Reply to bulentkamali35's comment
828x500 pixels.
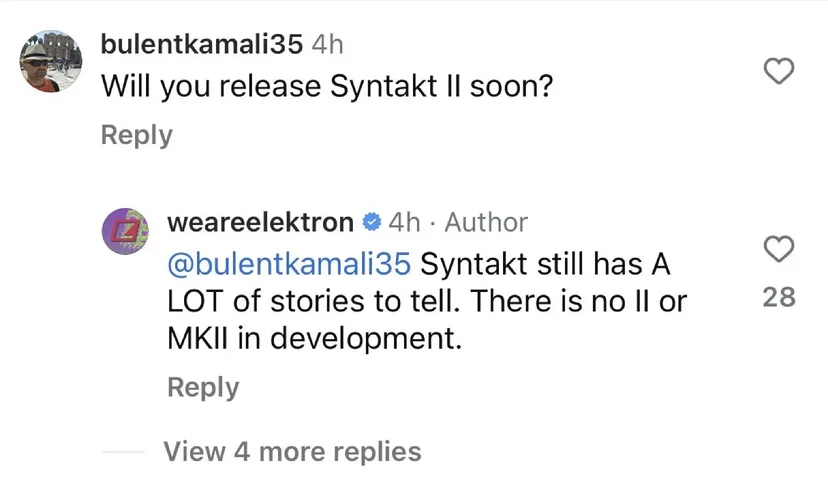pos(136,135)
